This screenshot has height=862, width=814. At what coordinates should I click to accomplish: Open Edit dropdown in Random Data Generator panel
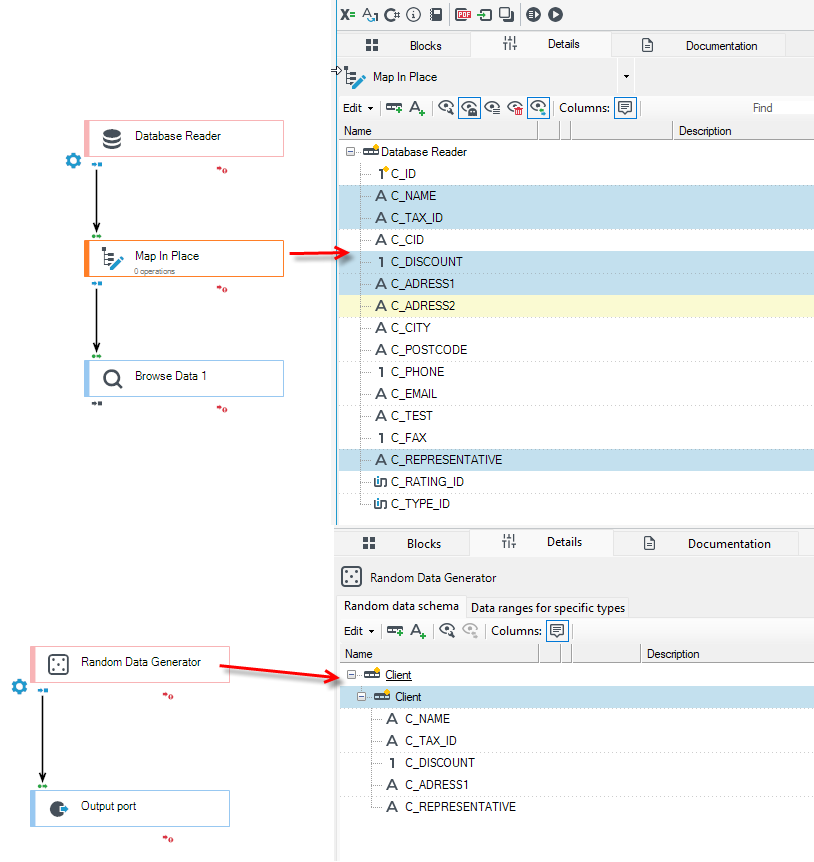(359, 631)
